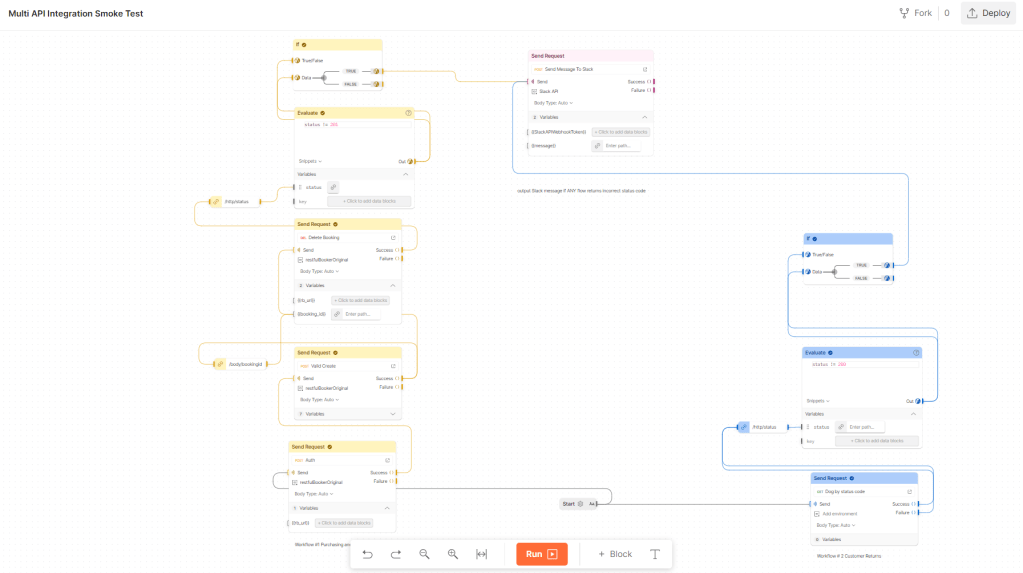Open Snippets dropdown in yellow Evaluate block

[x=310, y=161]
